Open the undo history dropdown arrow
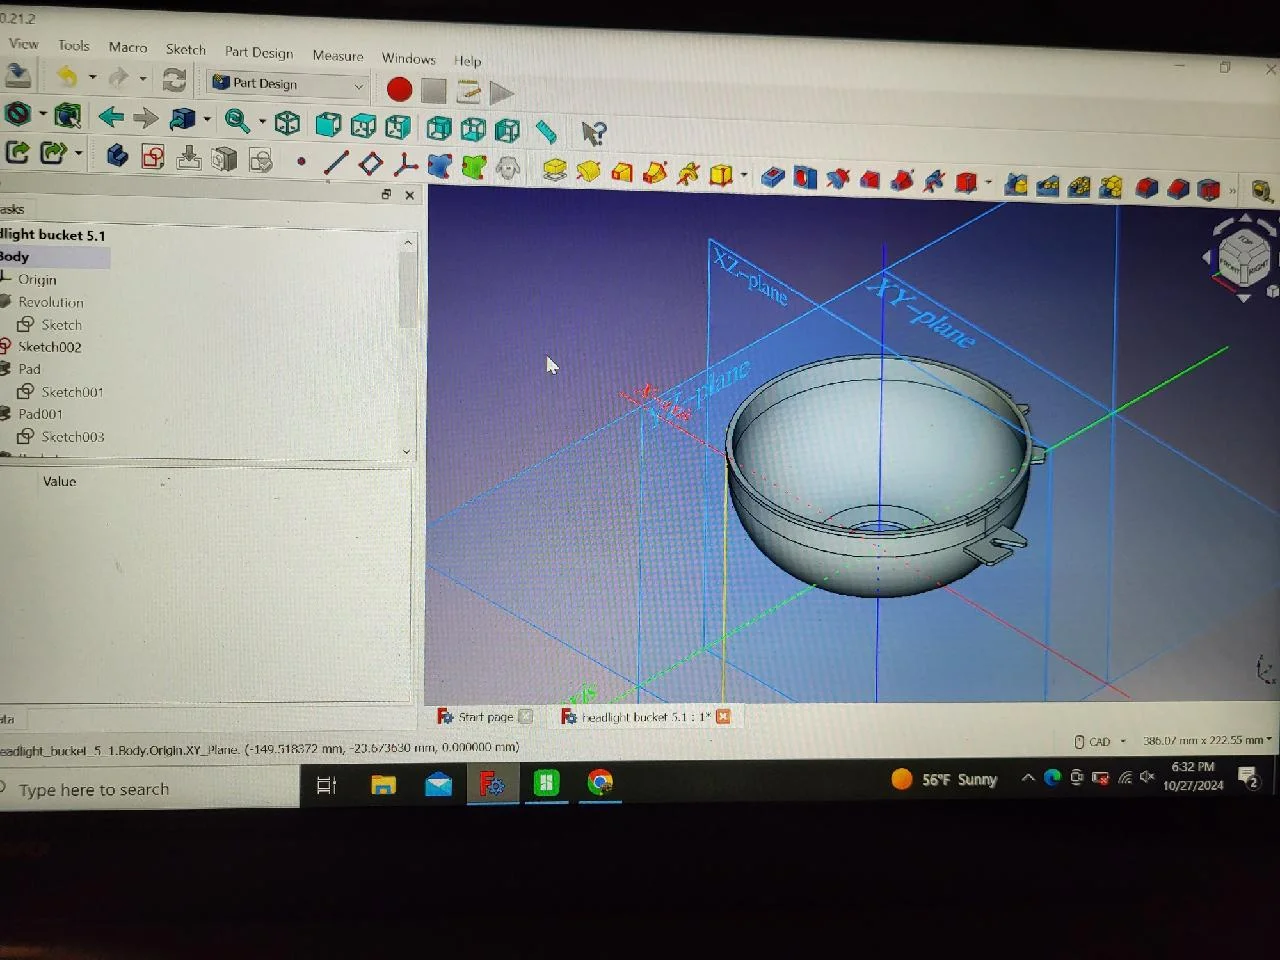 [x=92, y=77]
